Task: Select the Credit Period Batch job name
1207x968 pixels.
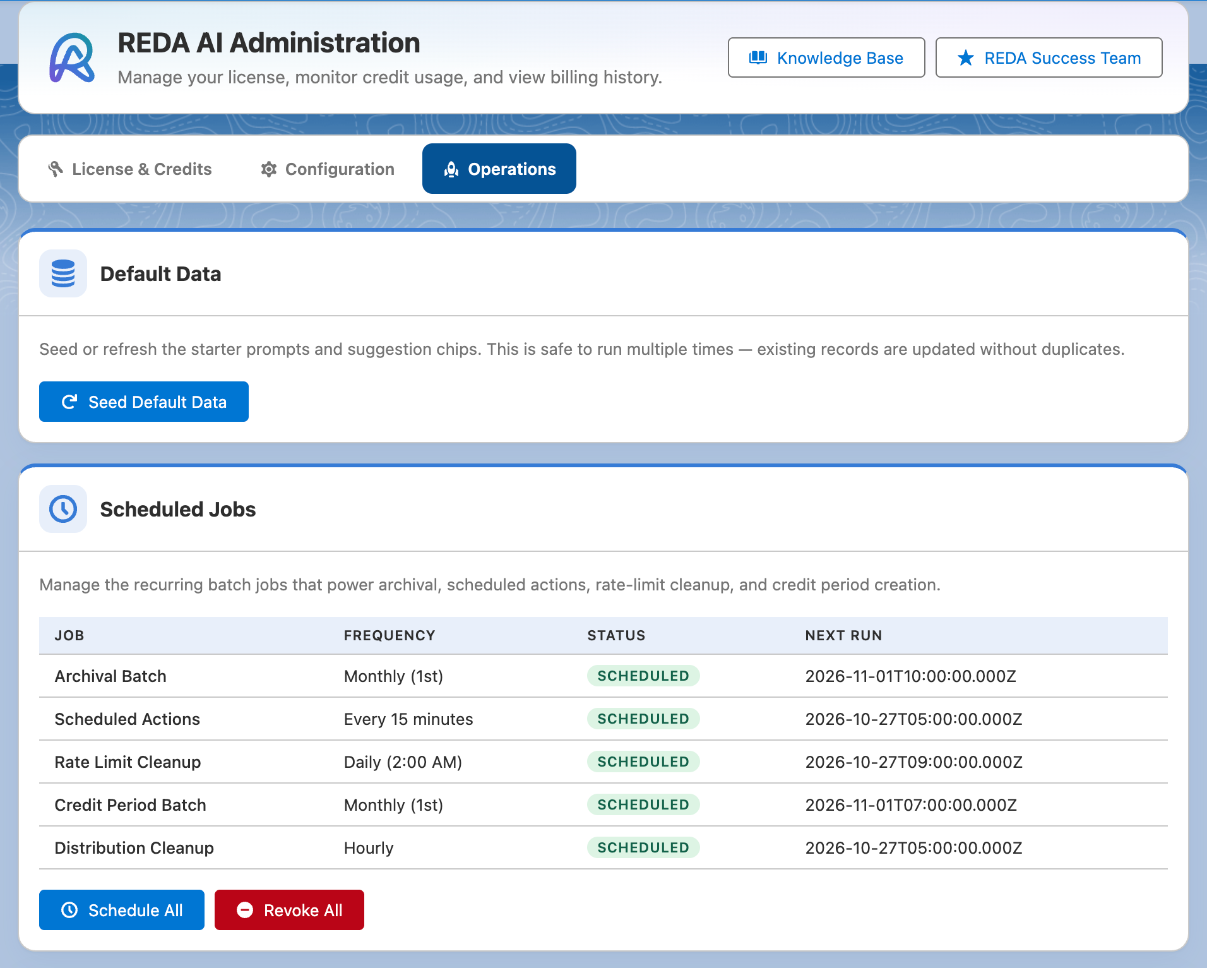Action: (x=130, y=805)
